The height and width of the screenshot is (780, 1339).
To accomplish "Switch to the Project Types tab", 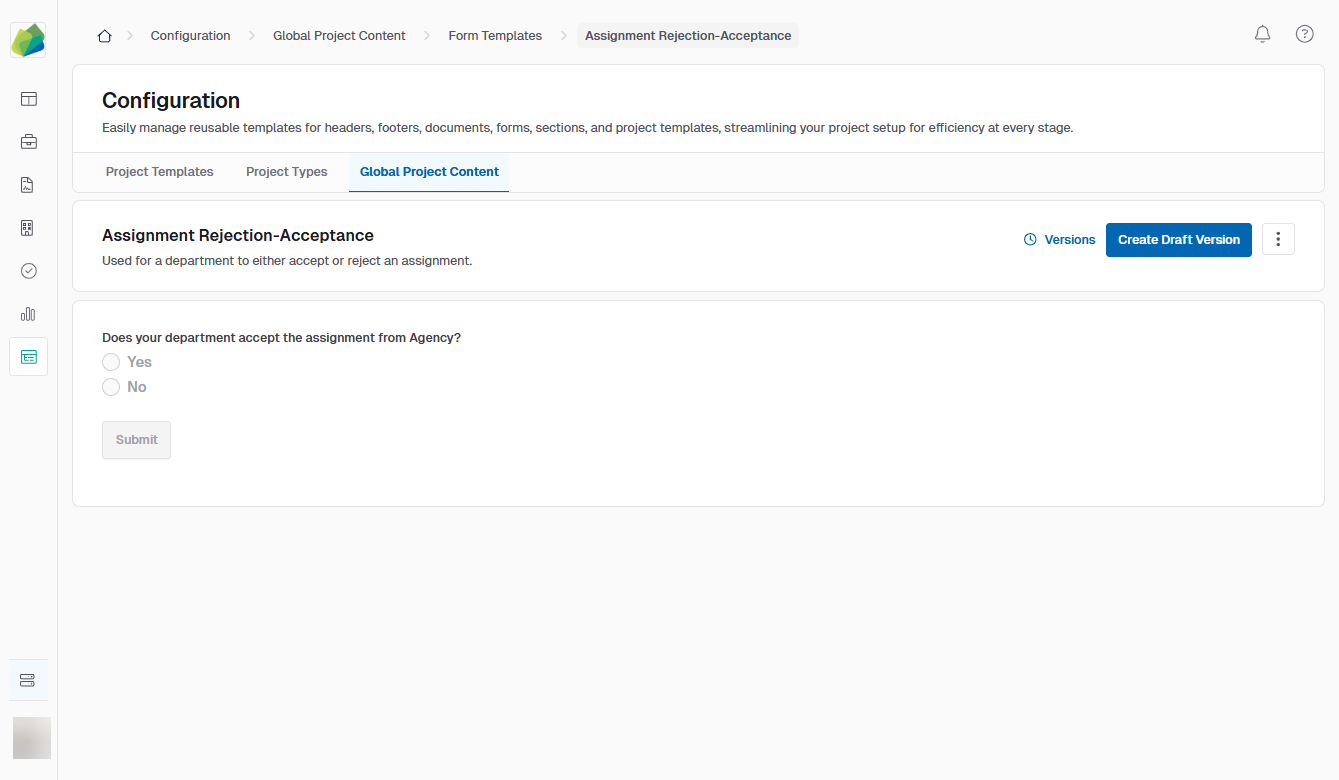I will tap(286, 172).
